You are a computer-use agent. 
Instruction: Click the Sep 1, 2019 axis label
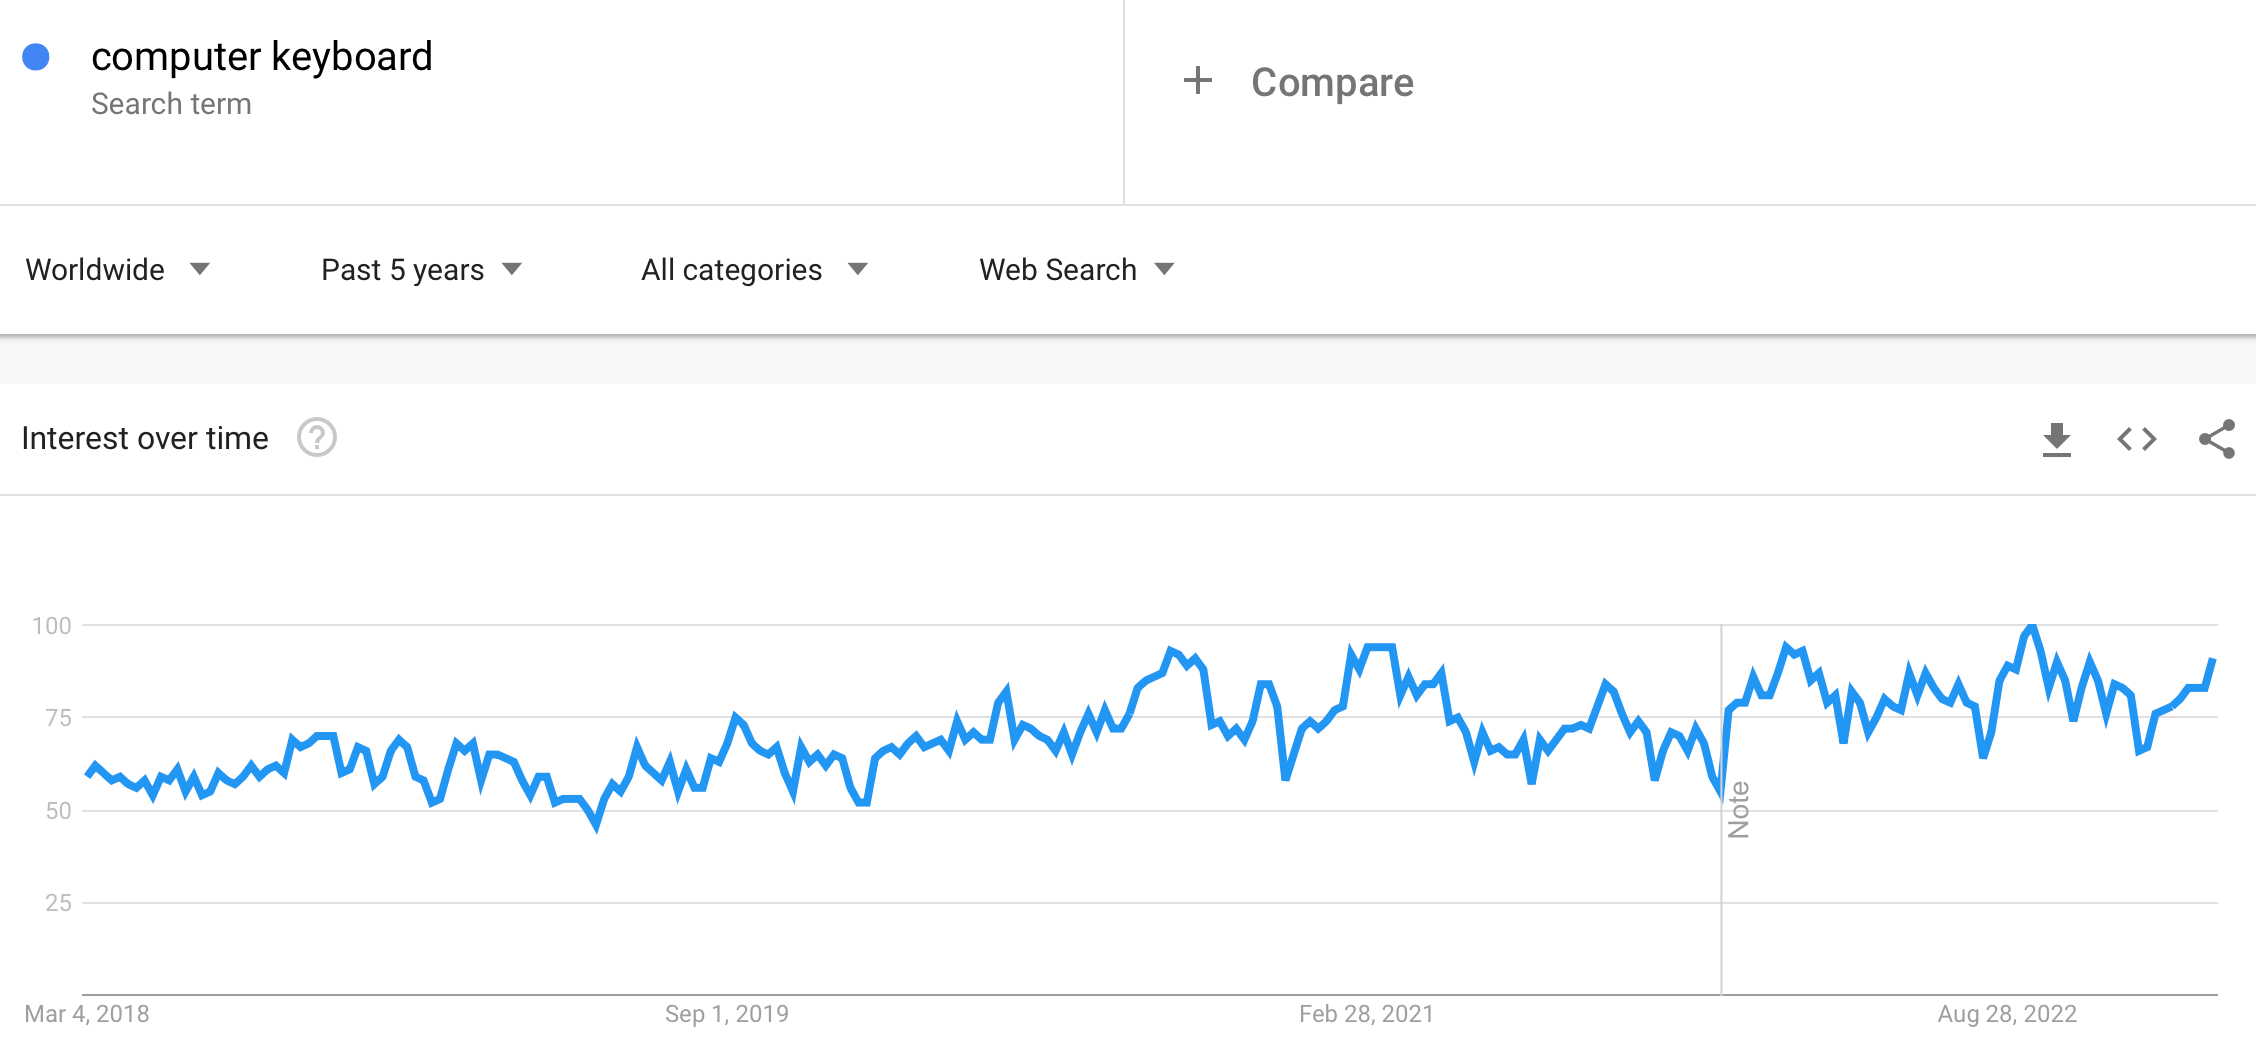pos(727,1014)
